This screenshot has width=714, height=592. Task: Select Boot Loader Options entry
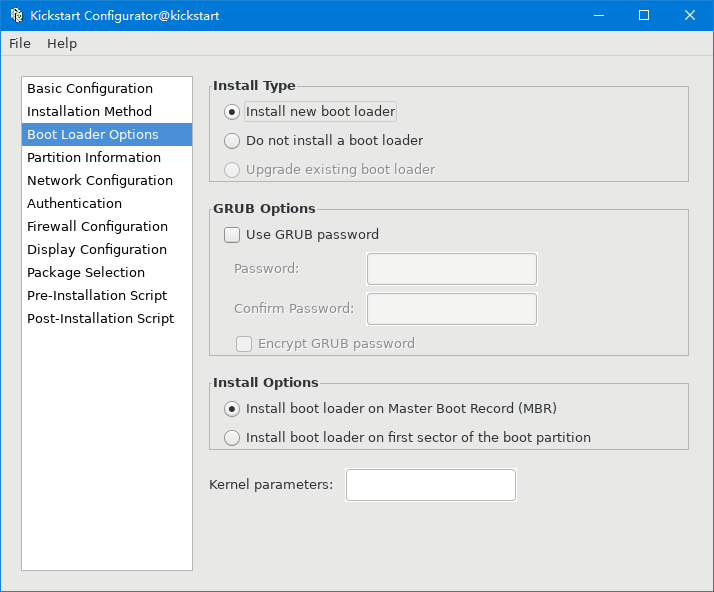(x=107, y=134)
